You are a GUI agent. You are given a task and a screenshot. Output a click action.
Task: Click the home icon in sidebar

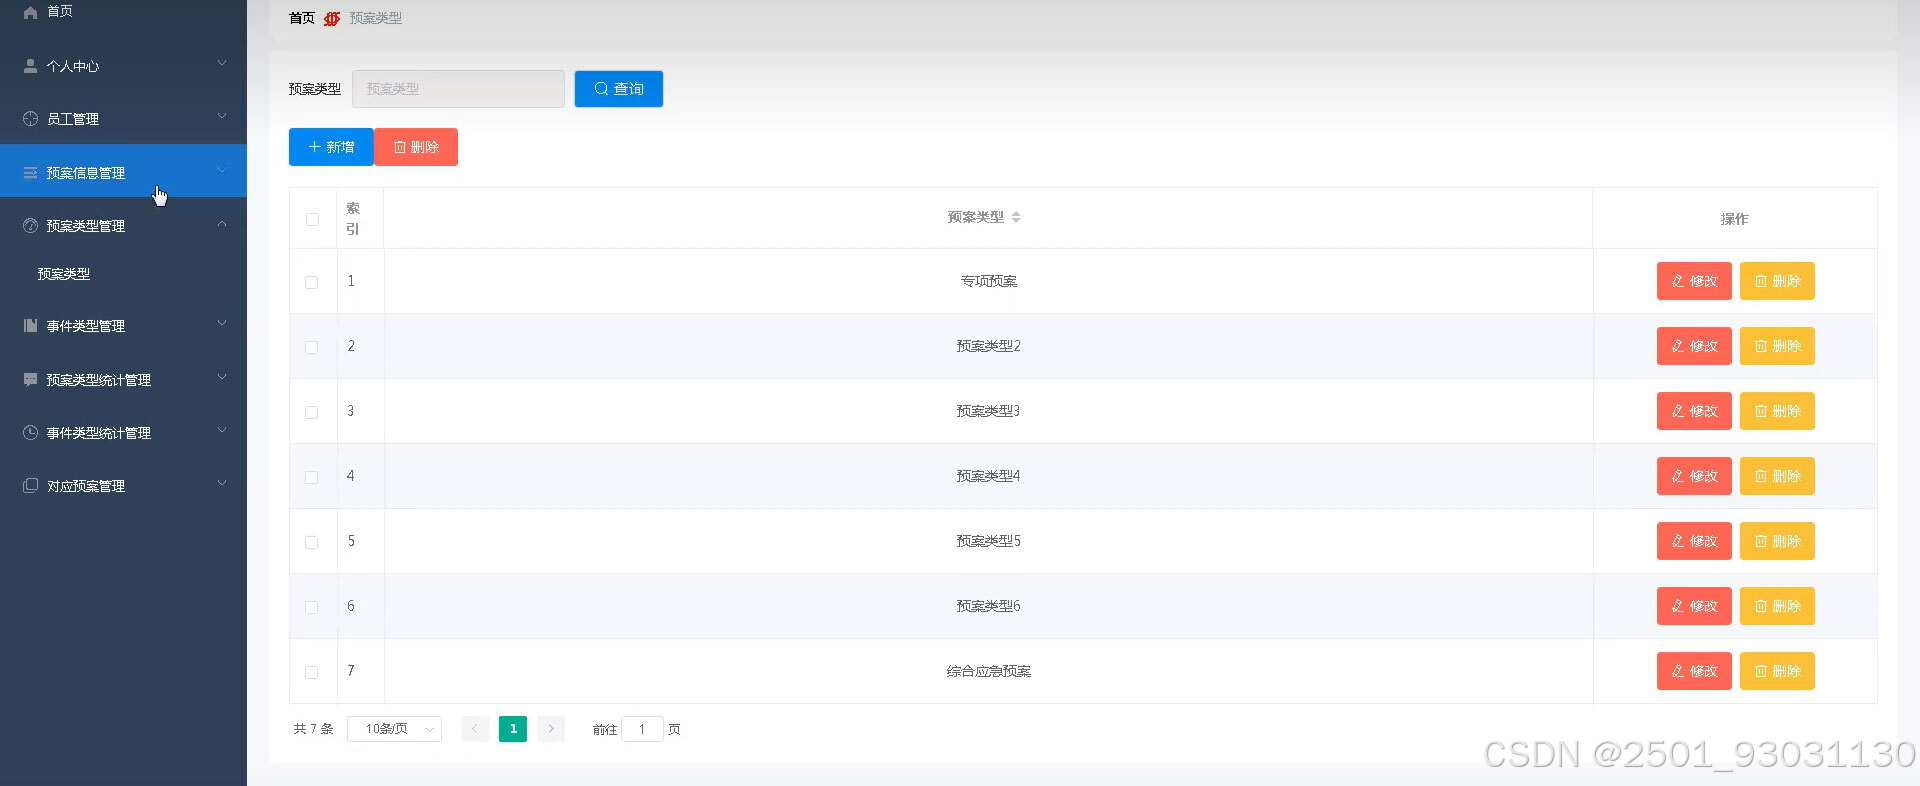coord(30,12)
